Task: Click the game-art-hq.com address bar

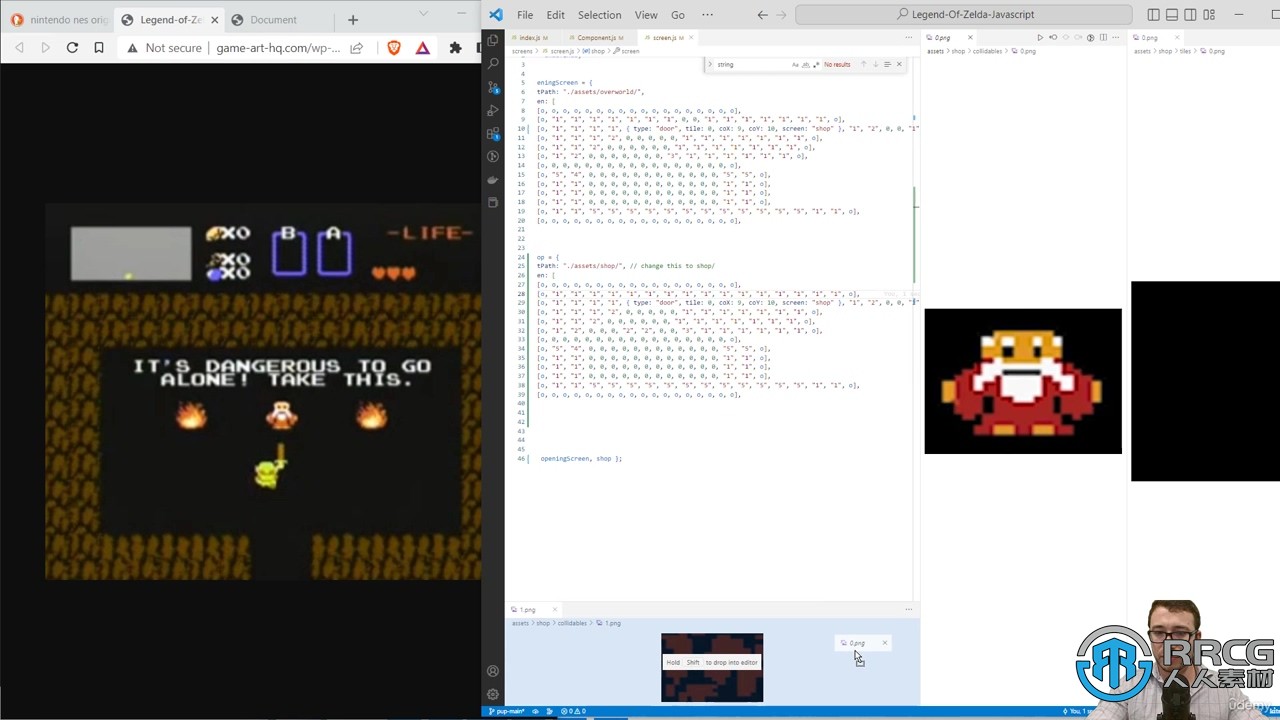Action: point(278,48)
